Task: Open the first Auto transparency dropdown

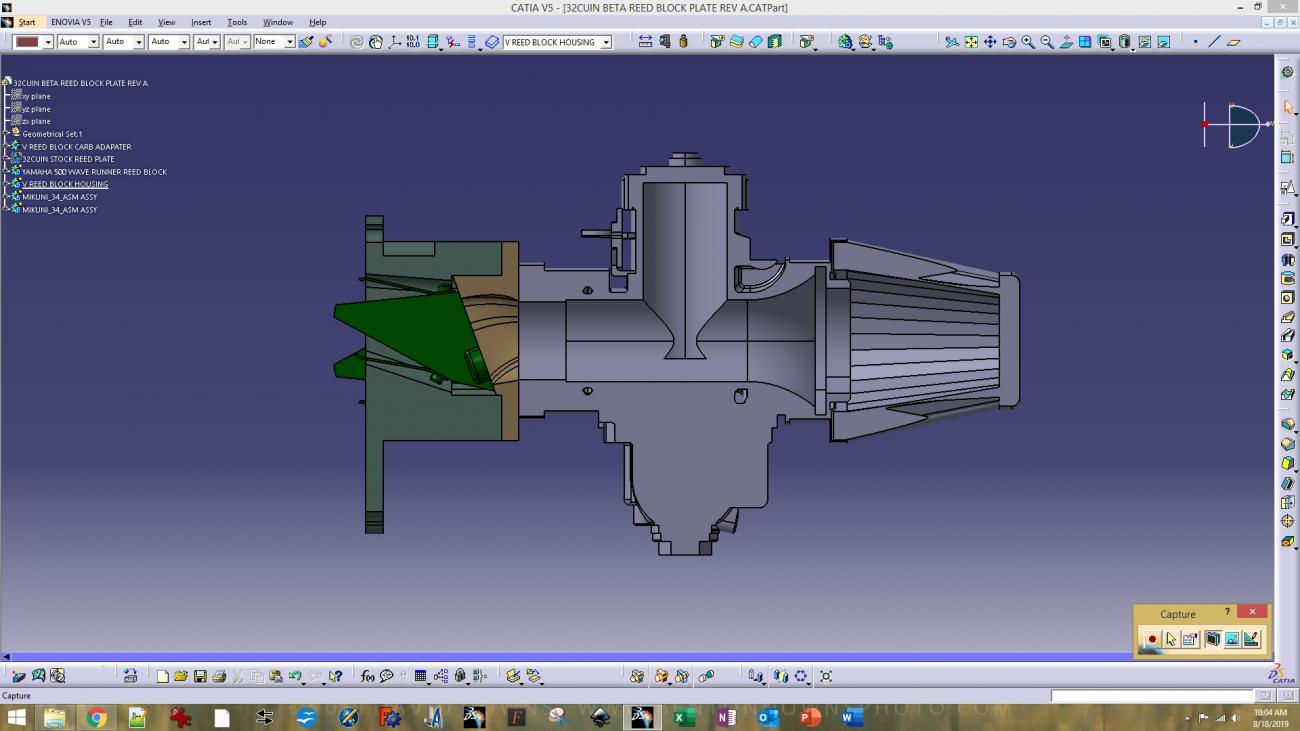Action: (x=78, y=42)
